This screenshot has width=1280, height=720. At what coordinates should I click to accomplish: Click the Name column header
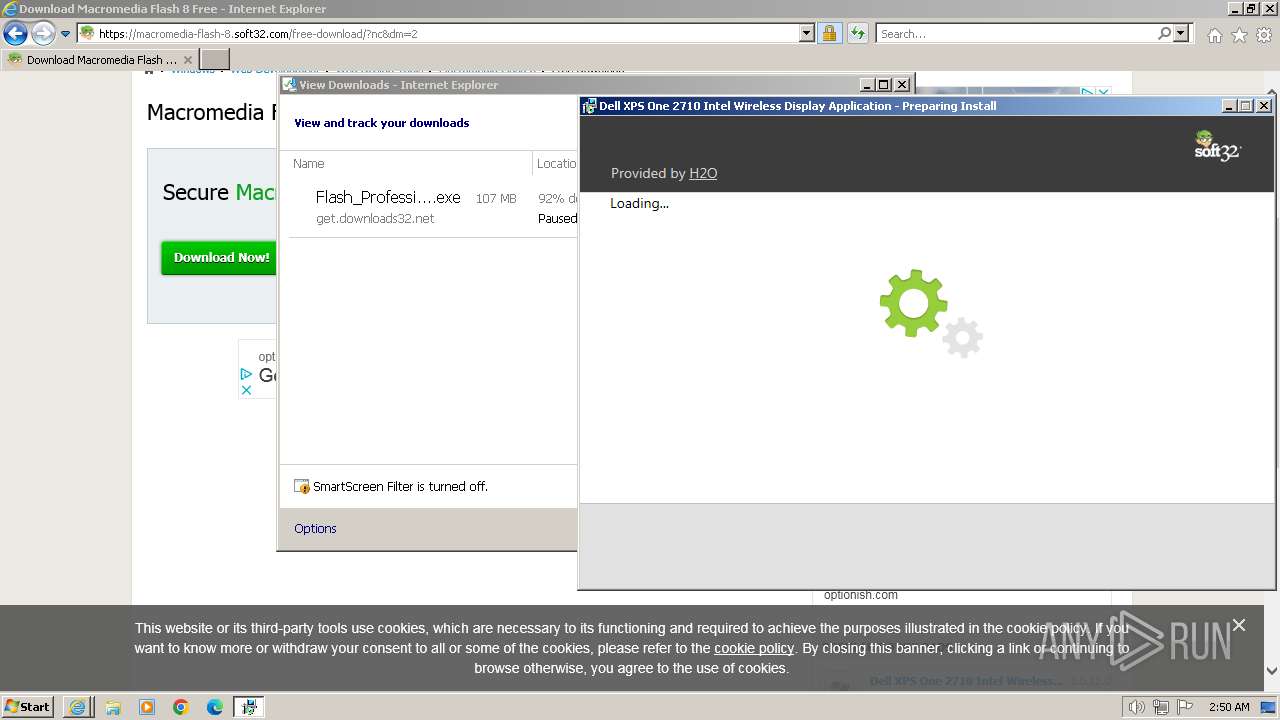(x=308, y=163)
